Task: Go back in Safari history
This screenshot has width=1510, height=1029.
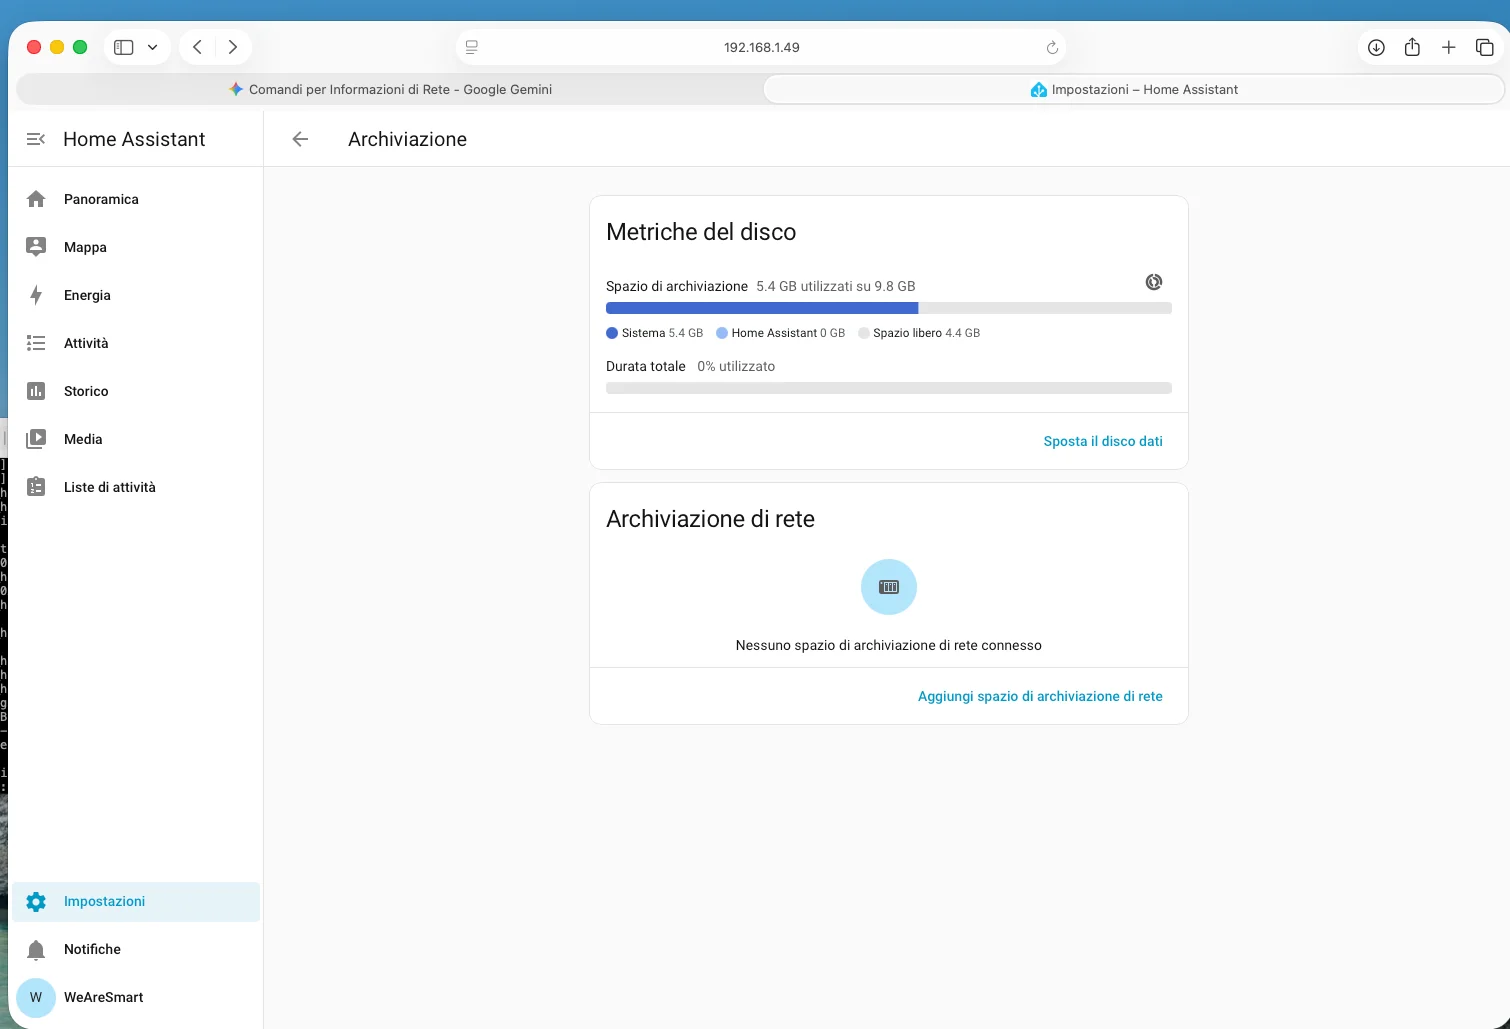Action: tap(198, 47)
